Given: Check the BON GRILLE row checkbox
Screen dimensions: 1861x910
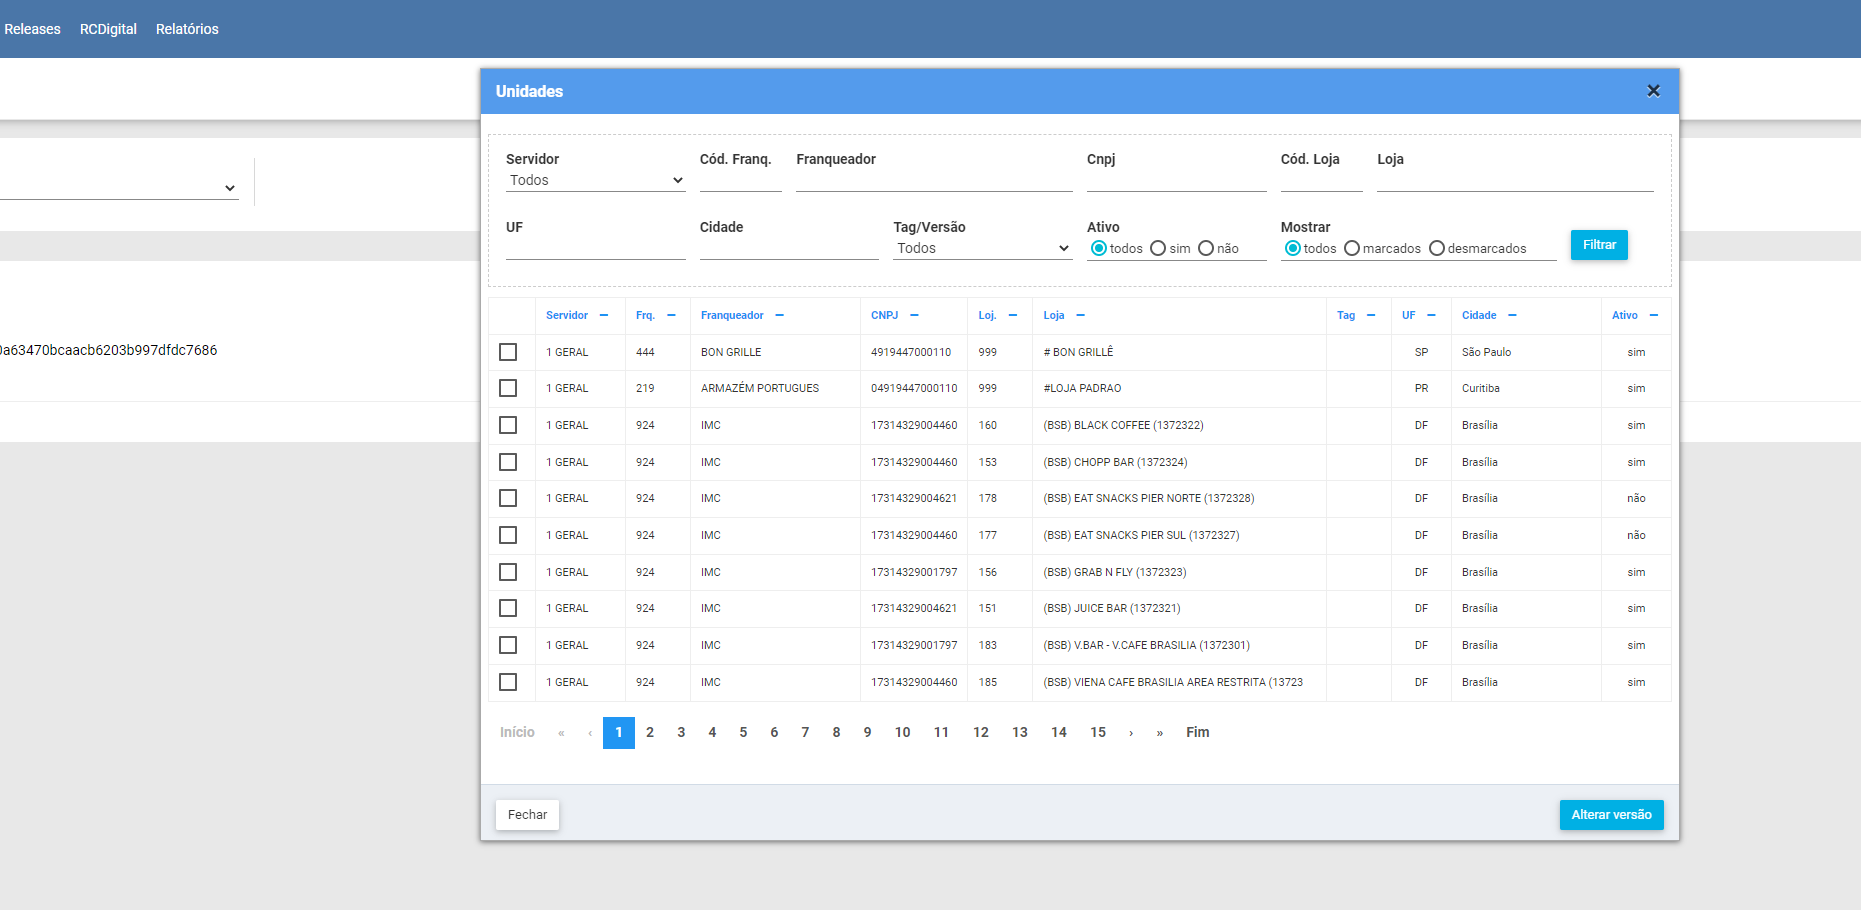Looking at the screenshot, I should pyautogui.click(x=508, y=352).
